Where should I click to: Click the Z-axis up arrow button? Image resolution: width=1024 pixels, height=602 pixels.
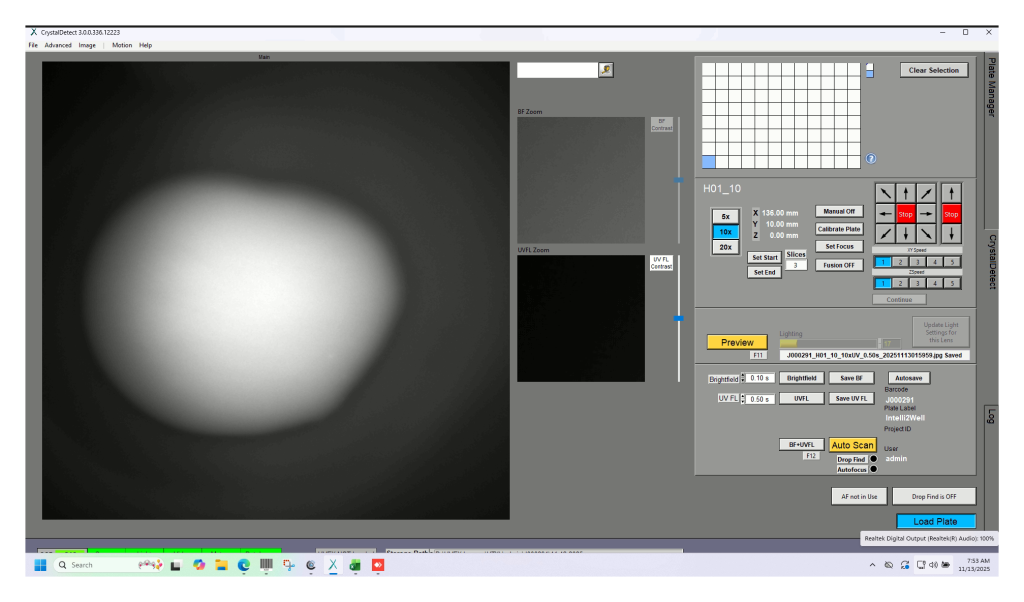(951, 193)
